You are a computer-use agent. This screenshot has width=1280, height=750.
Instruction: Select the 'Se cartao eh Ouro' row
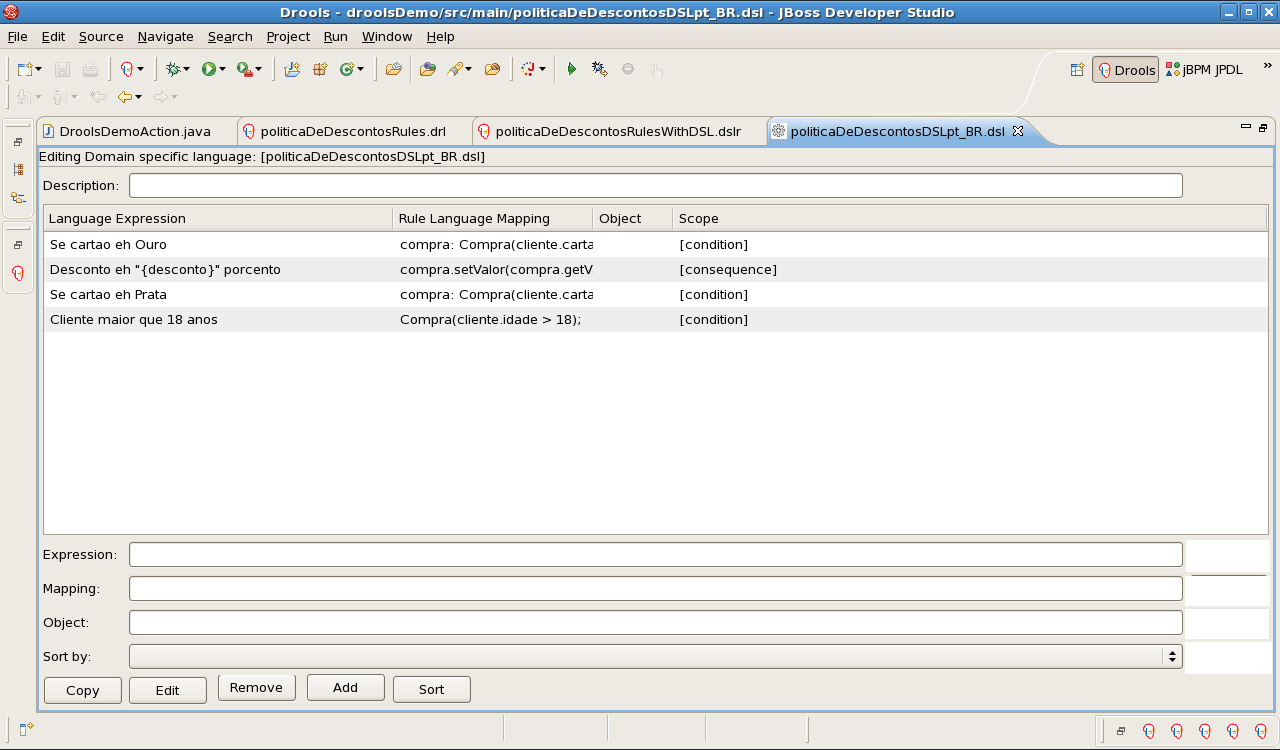[656, 244]
